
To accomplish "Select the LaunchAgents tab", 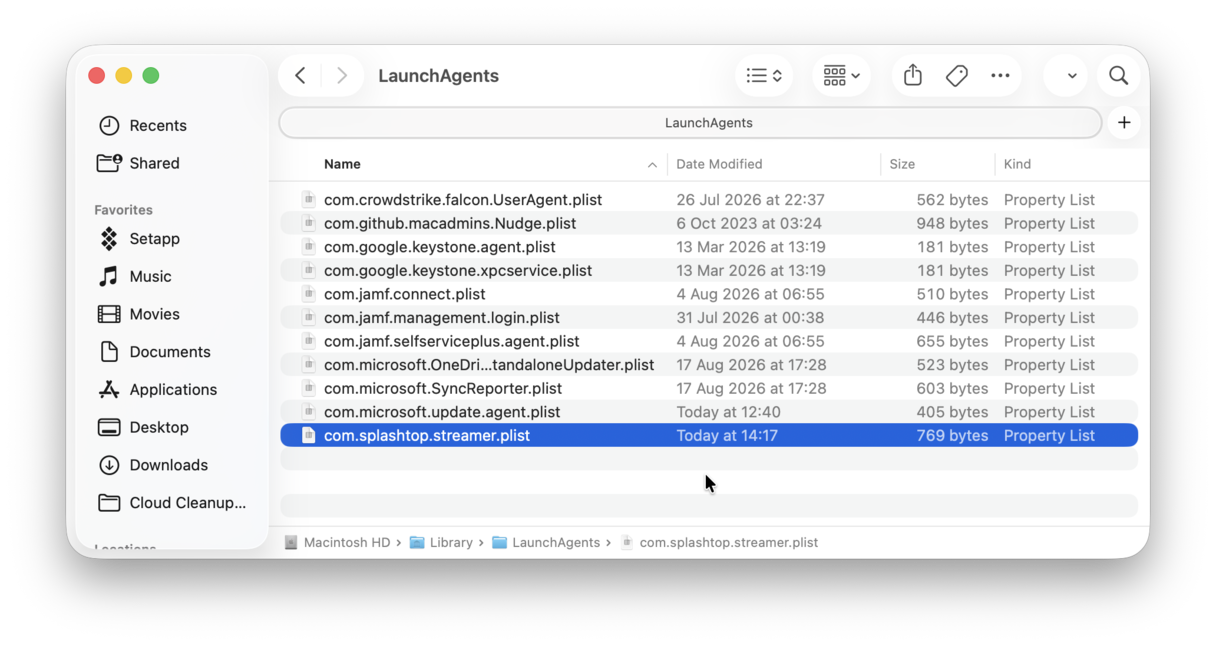I will [690, 123].
